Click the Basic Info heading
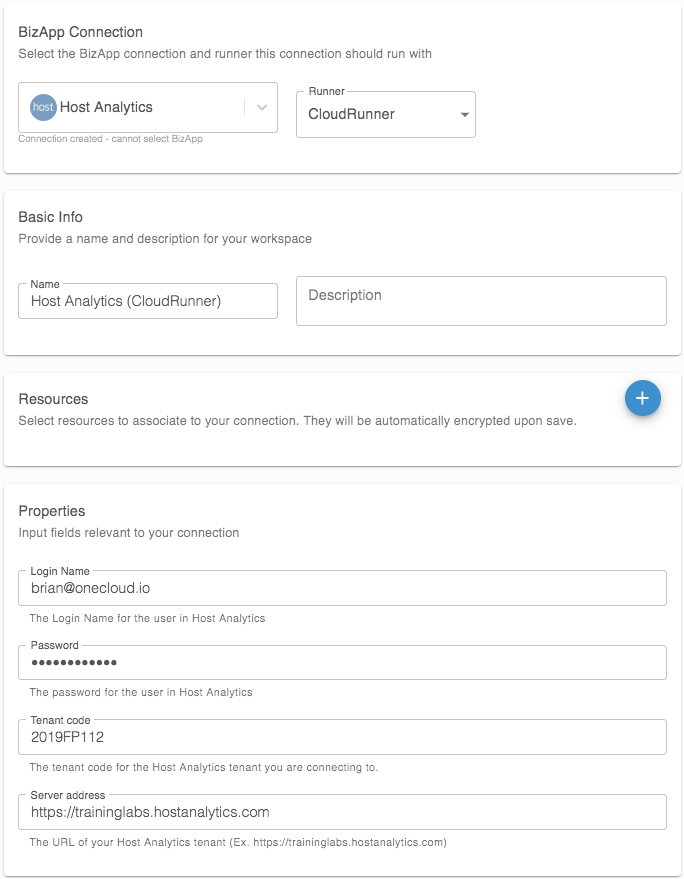Viewport: 684px width, 879px height. click(50, 217)
